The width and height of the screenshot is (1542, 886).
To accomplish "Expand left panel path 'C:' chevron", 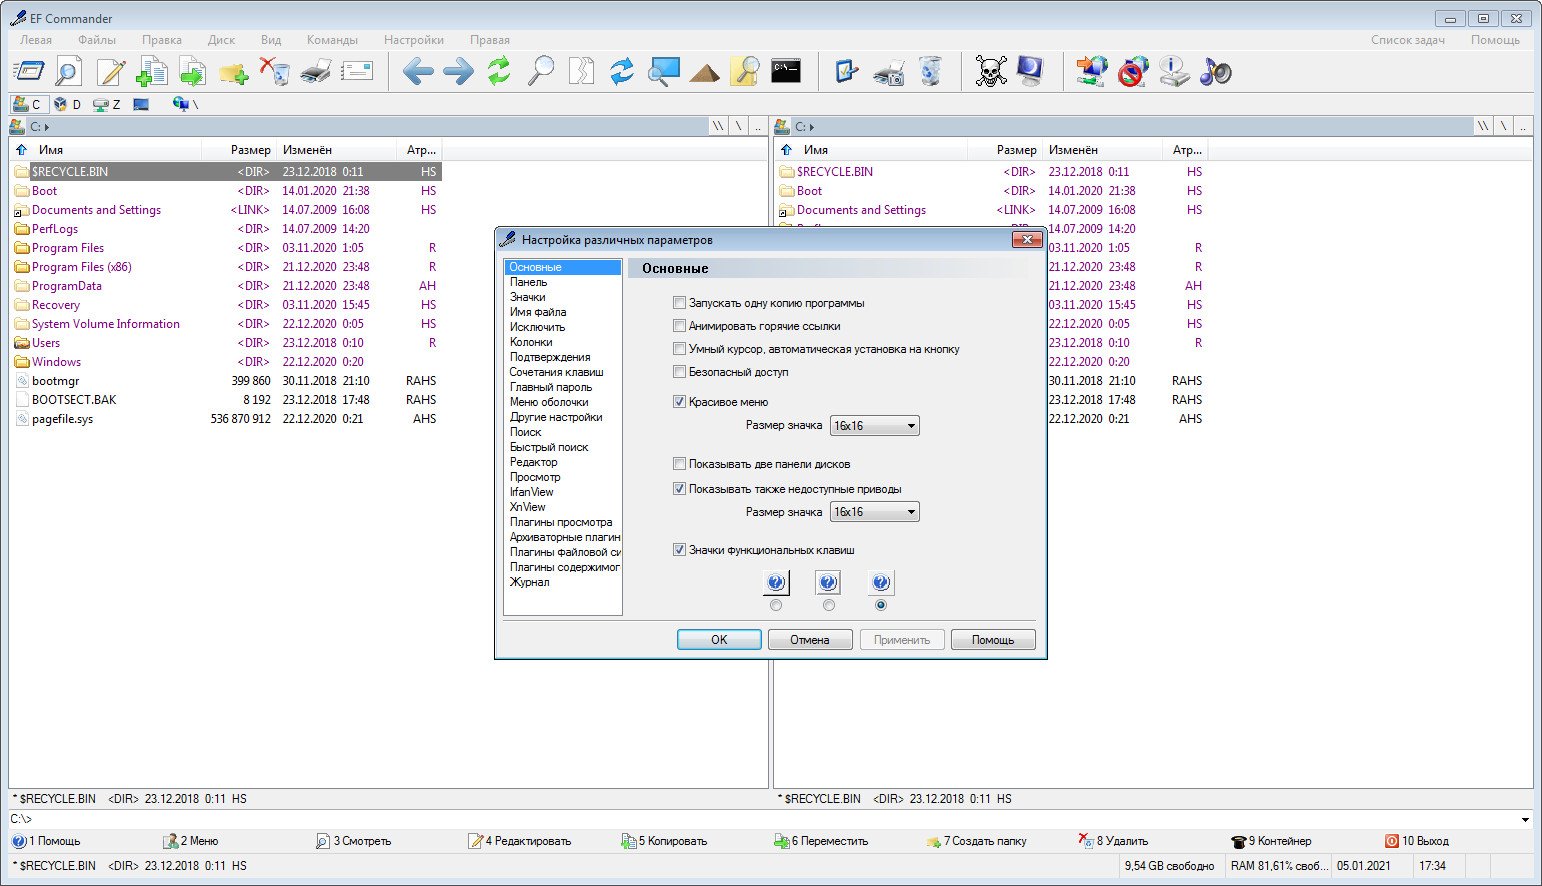I will click(47, 127).
